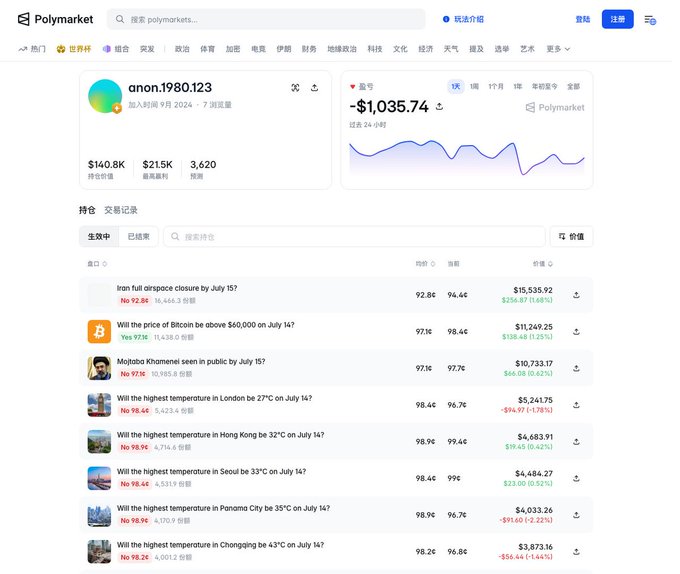
Task: Click the $140.8K 持仓价值 stat
Action: tap(106, 169)
